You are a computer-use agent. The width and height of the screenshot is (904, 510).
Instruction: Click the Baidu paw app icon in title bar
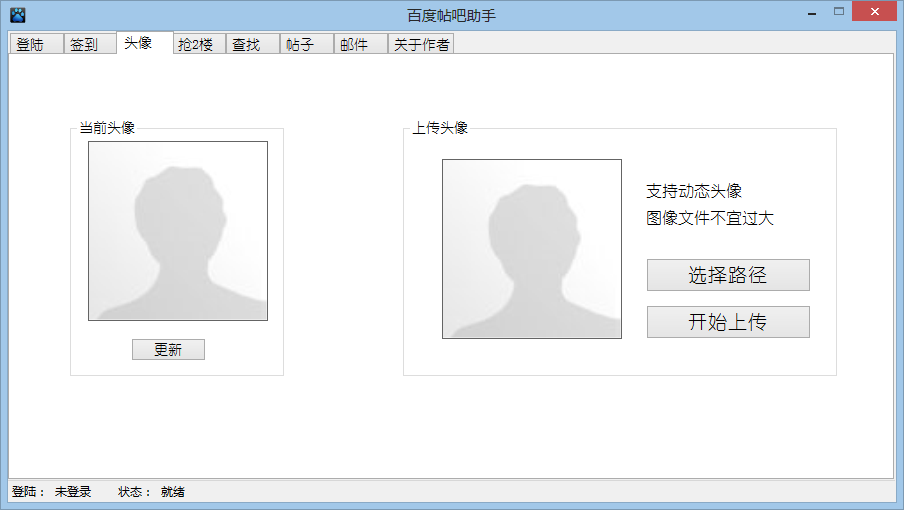point(18,14)
